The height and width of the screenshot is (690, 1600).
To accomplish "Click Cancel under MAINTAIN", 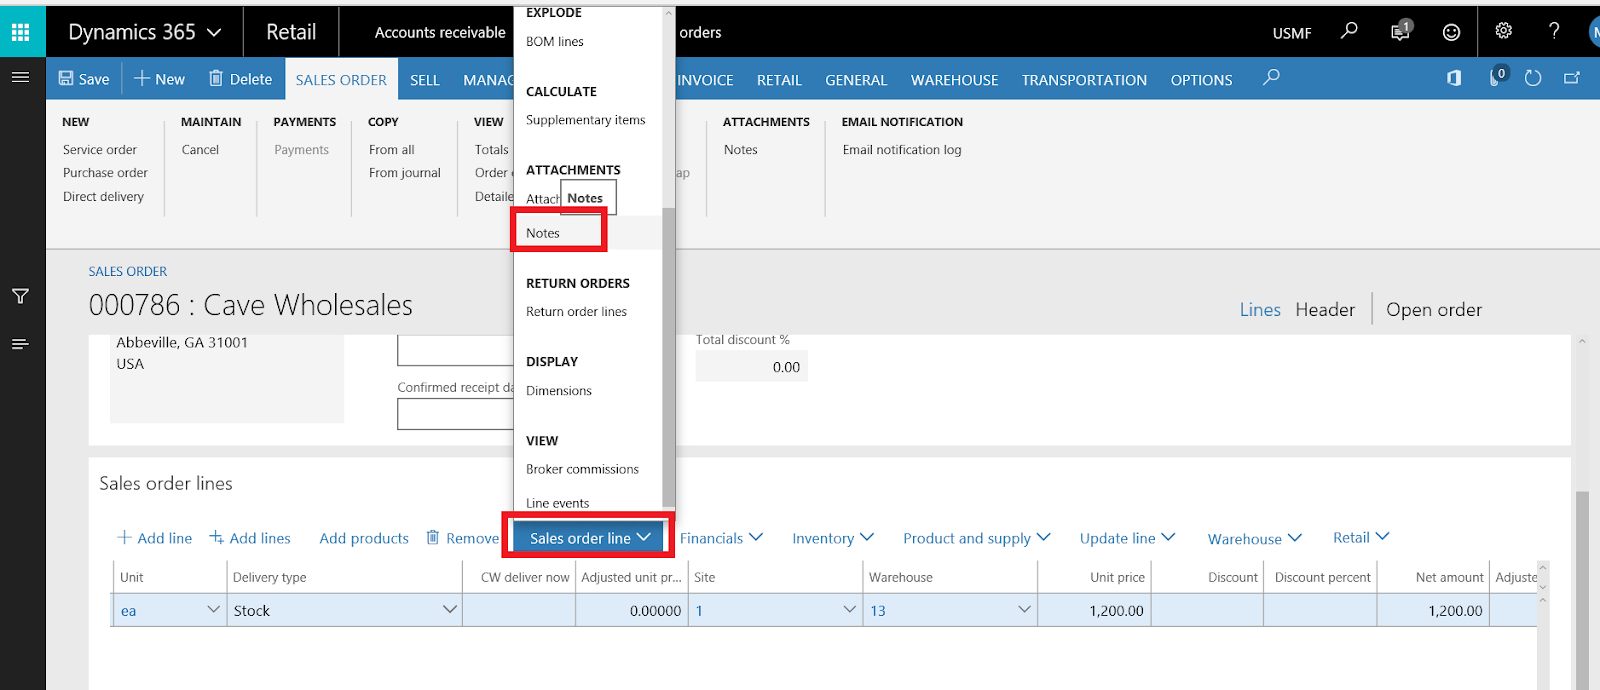I will coord(200,150).
